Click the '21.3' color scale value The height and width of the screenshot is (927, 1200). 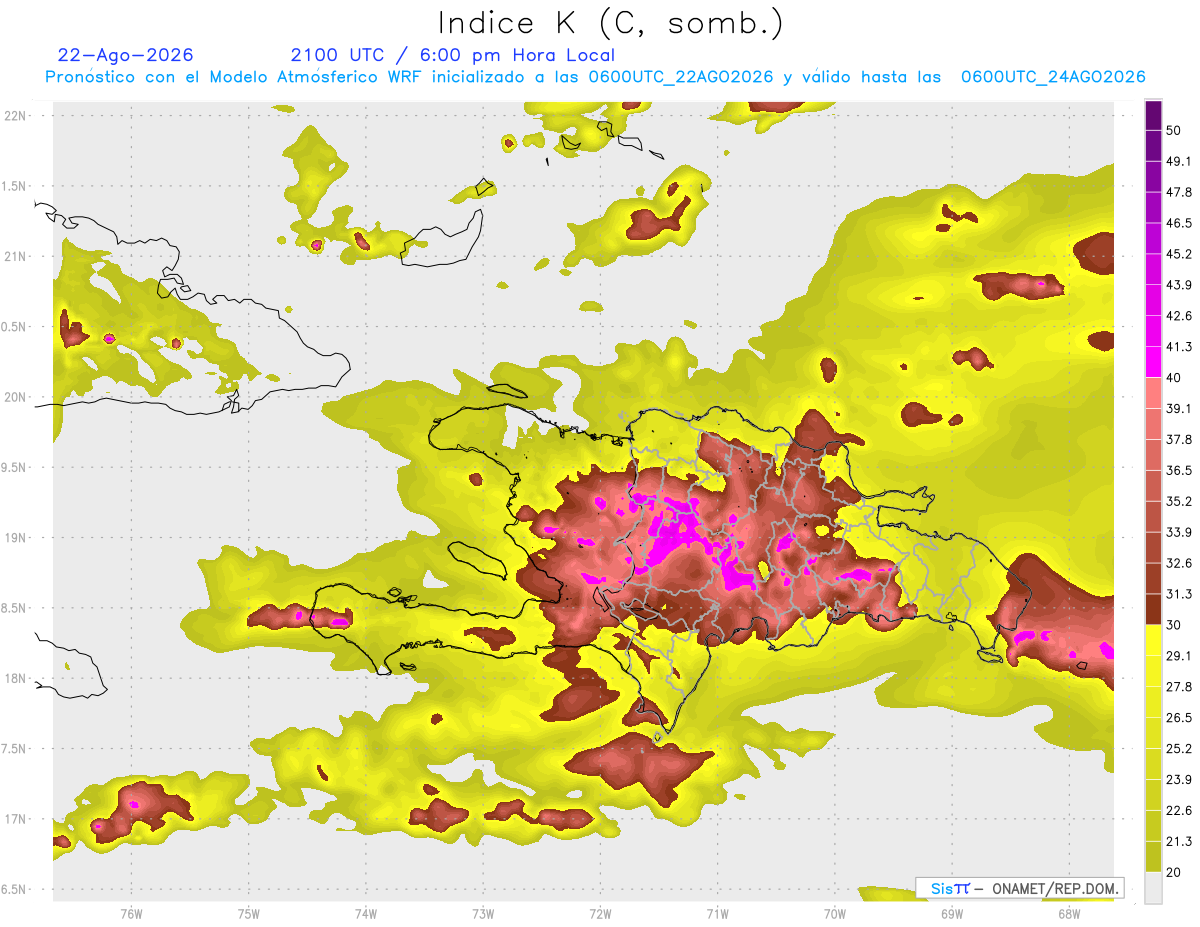(x=1178, y=842)
